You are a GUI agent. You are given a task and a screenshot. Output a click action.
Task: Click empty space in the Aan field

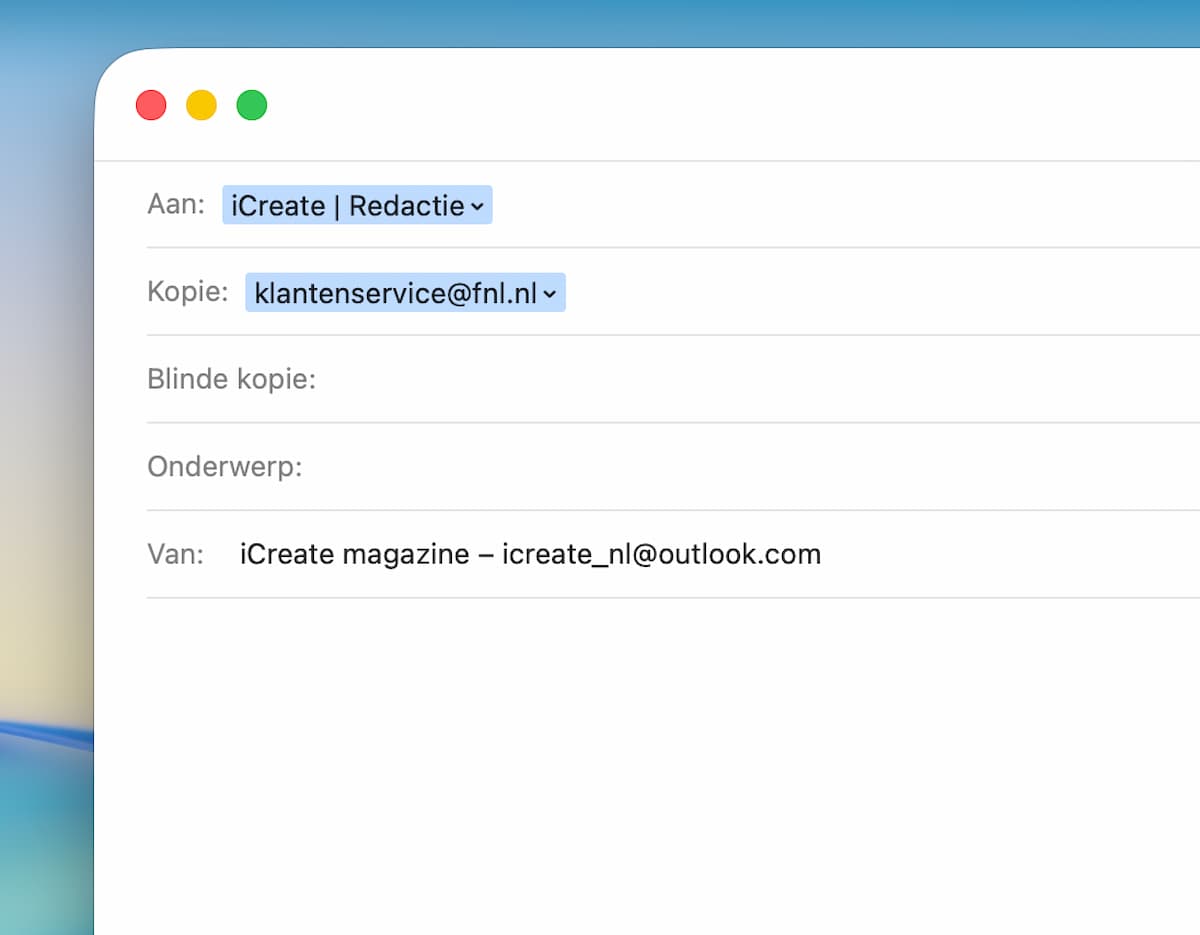click(x=800, y=206)
